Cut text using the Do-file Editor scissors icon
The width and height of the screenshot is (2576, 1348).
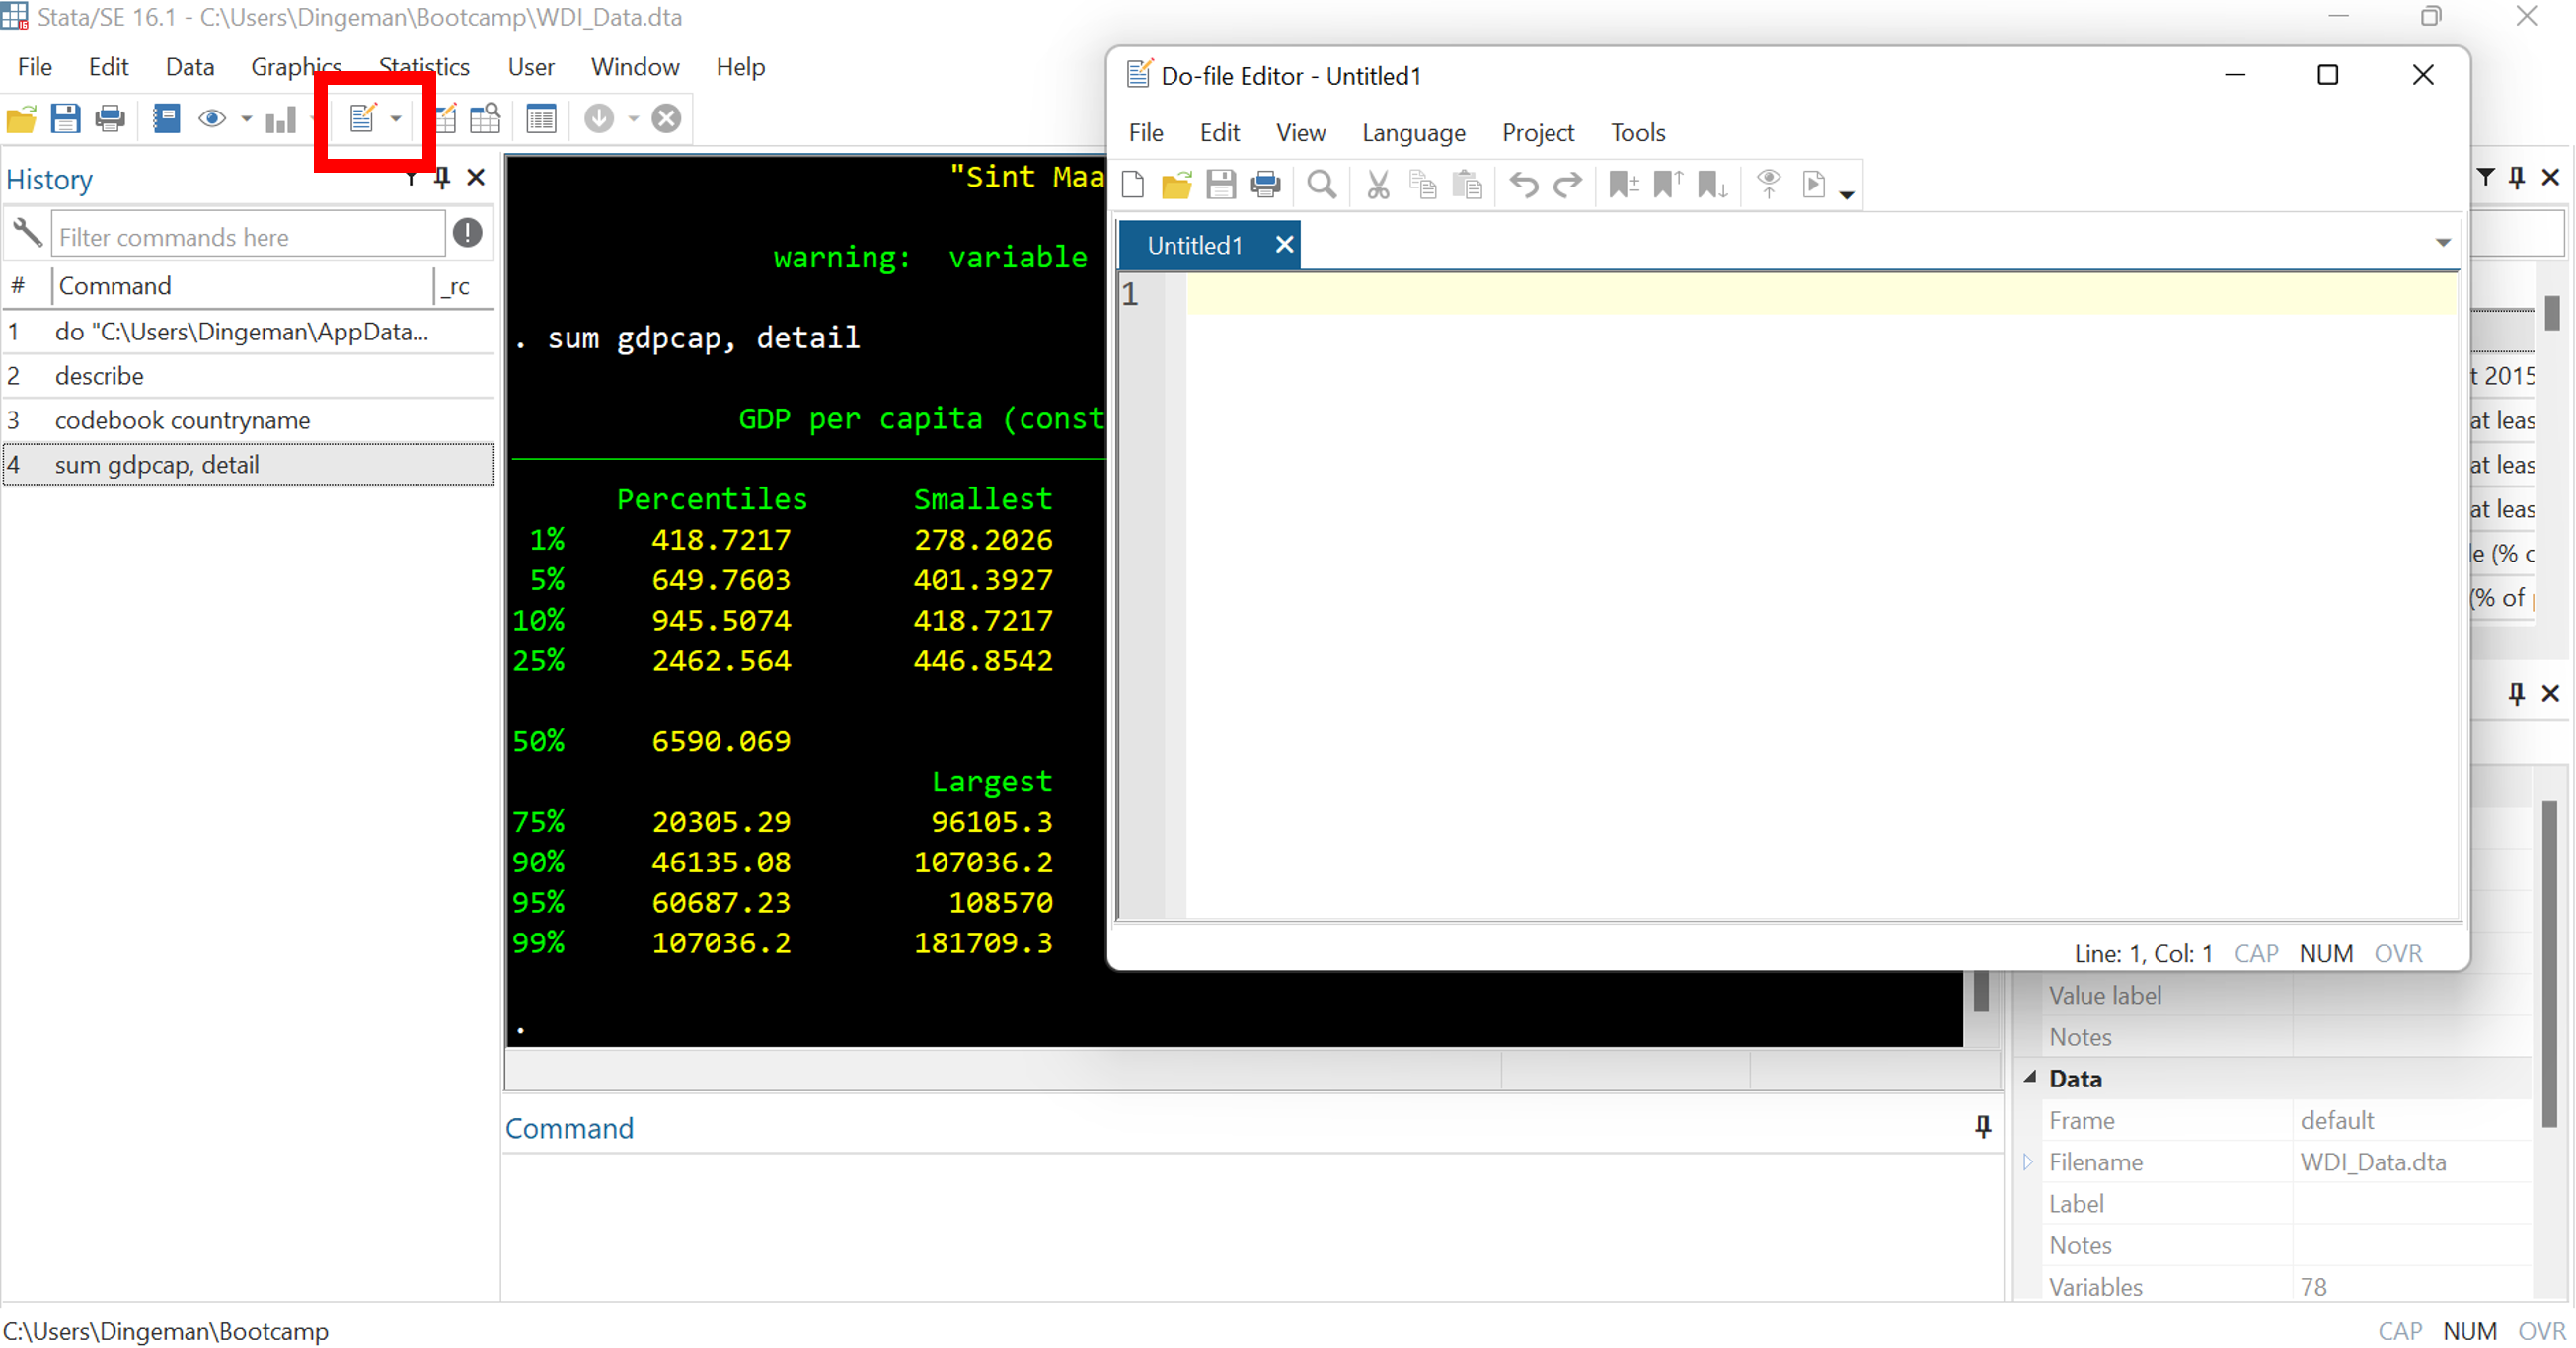[x=1378, y=185]
